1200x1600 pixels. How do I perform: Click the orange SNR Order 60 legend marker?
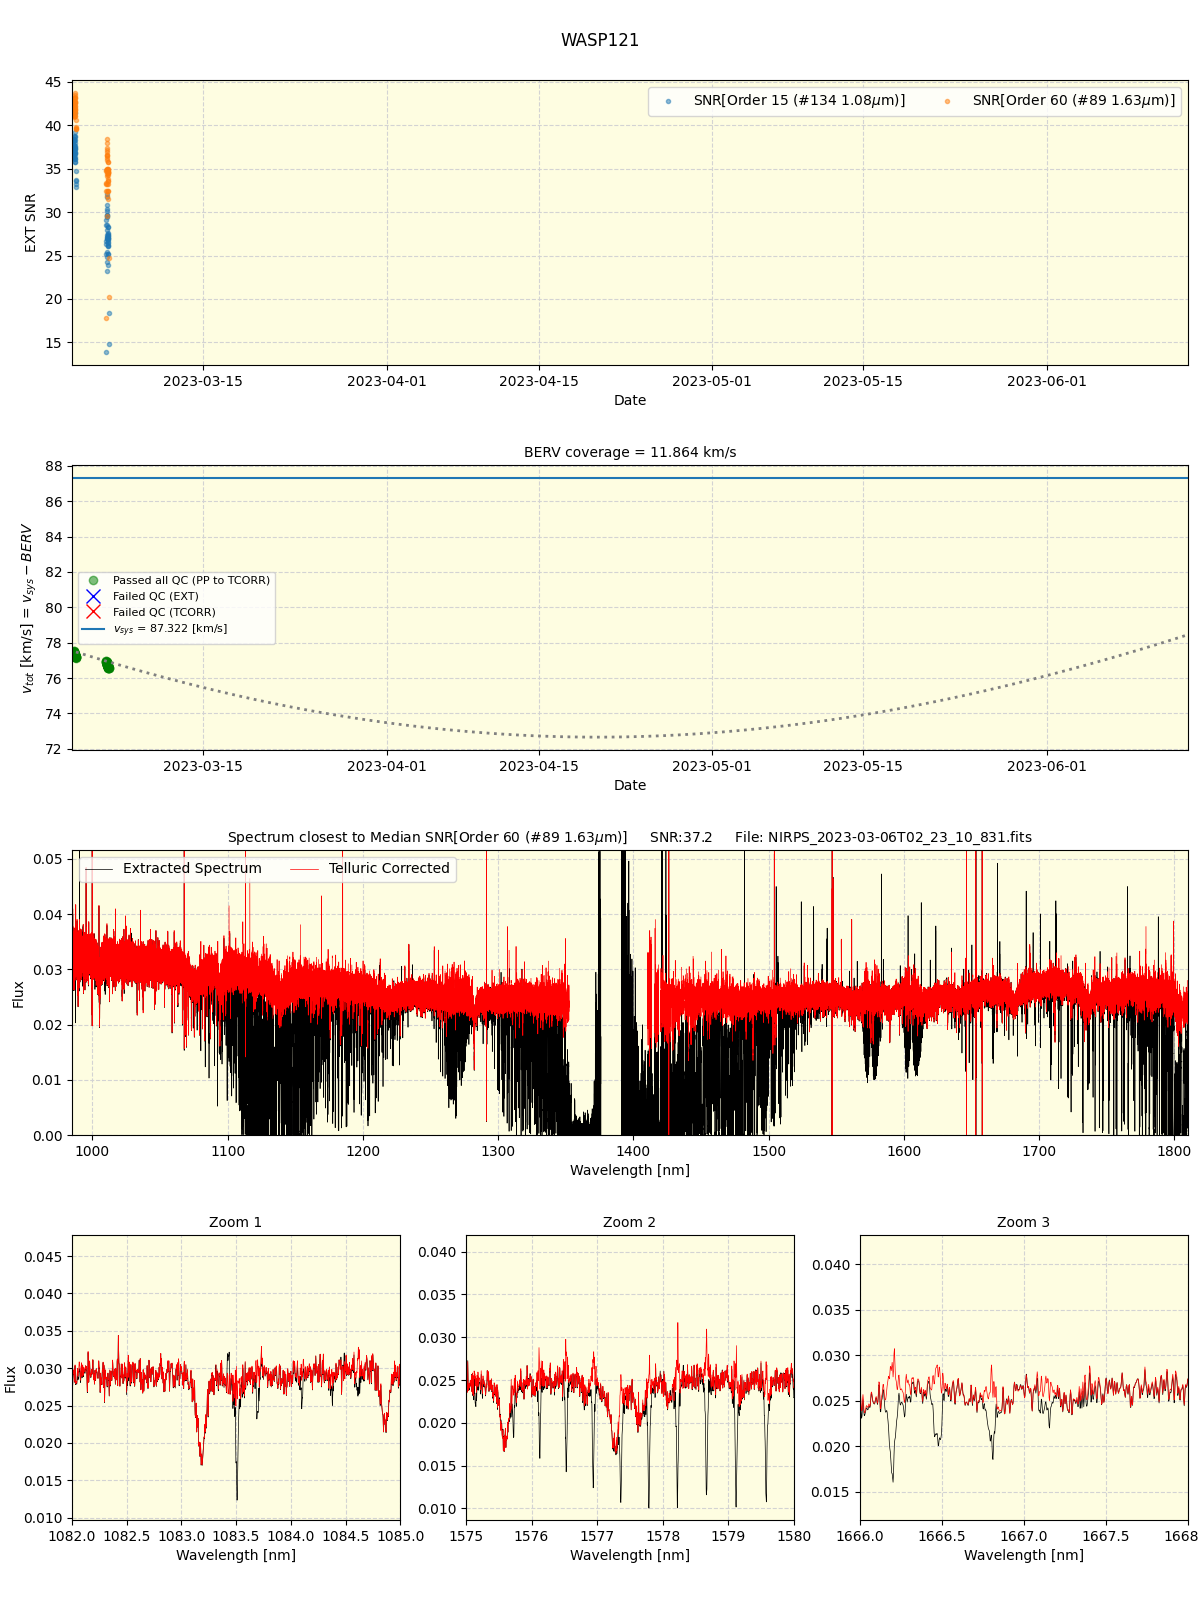point(947,101)
